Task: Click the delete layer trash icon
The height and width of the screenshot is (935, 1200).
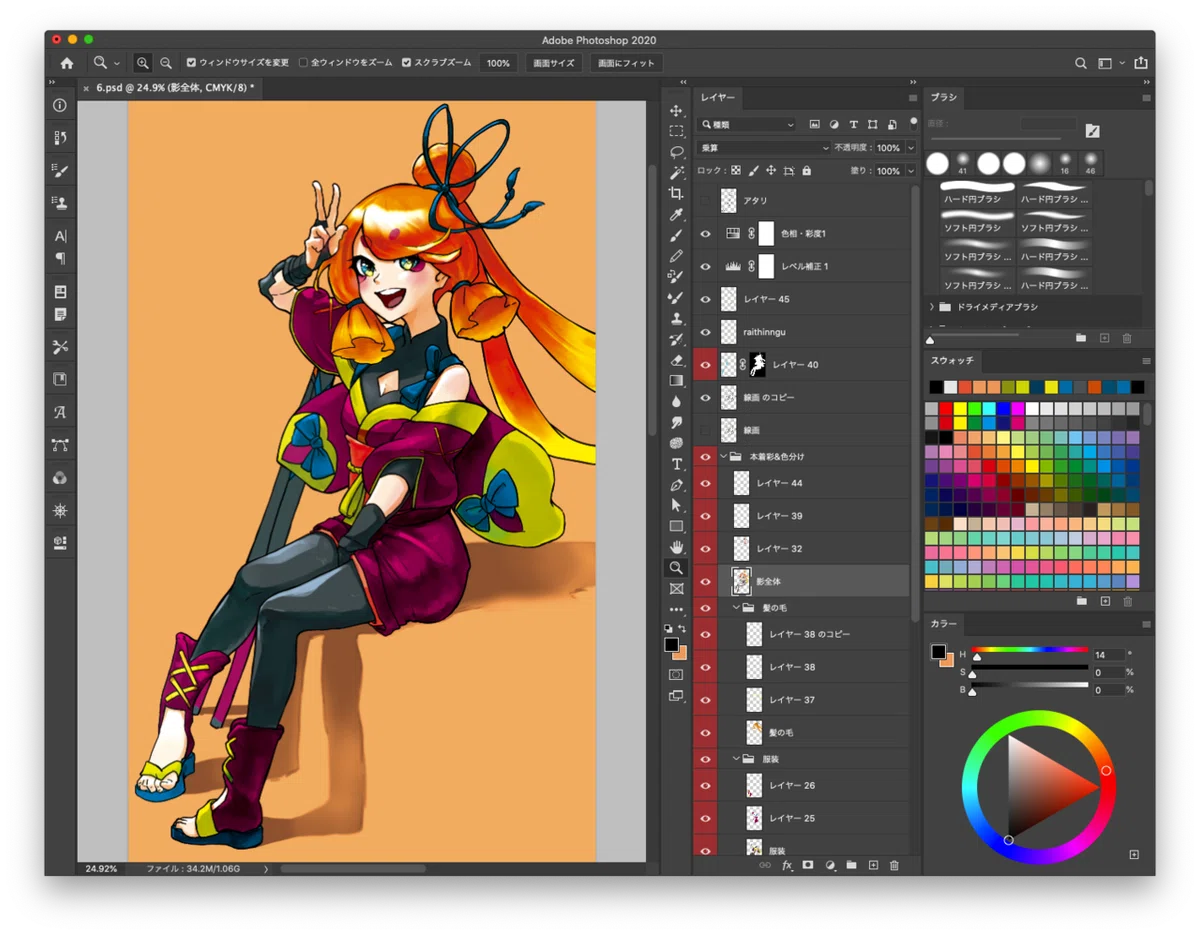Action: [894, 865]
